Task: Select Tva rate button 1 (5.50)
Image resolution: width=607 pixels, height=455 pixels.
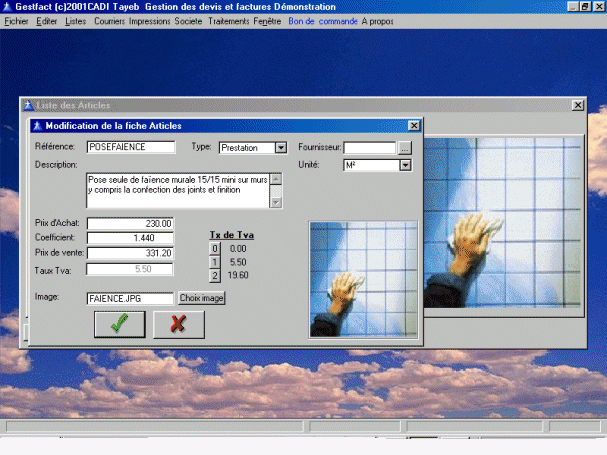Action: point(213,261)
